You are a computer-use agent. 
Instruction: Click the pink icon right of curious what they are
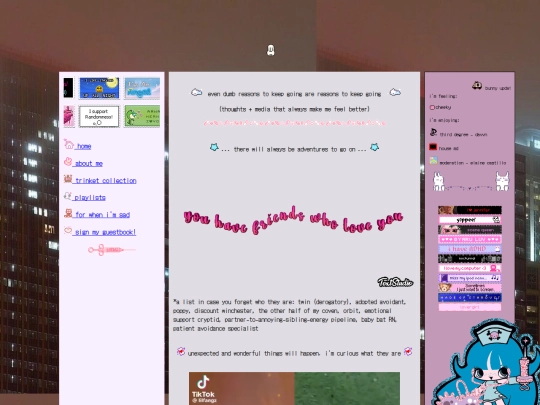click(408, 352)
